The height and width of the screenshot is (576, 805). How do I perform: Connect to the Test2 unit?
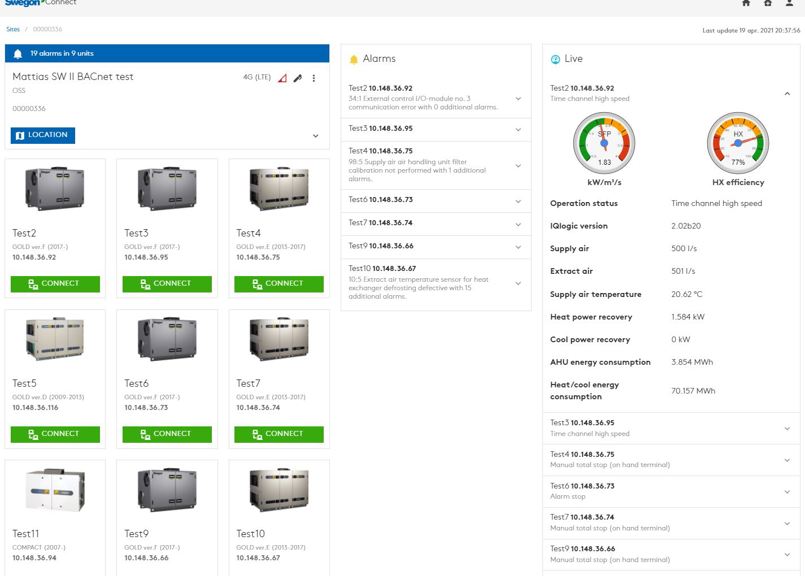tap(55, 284)
